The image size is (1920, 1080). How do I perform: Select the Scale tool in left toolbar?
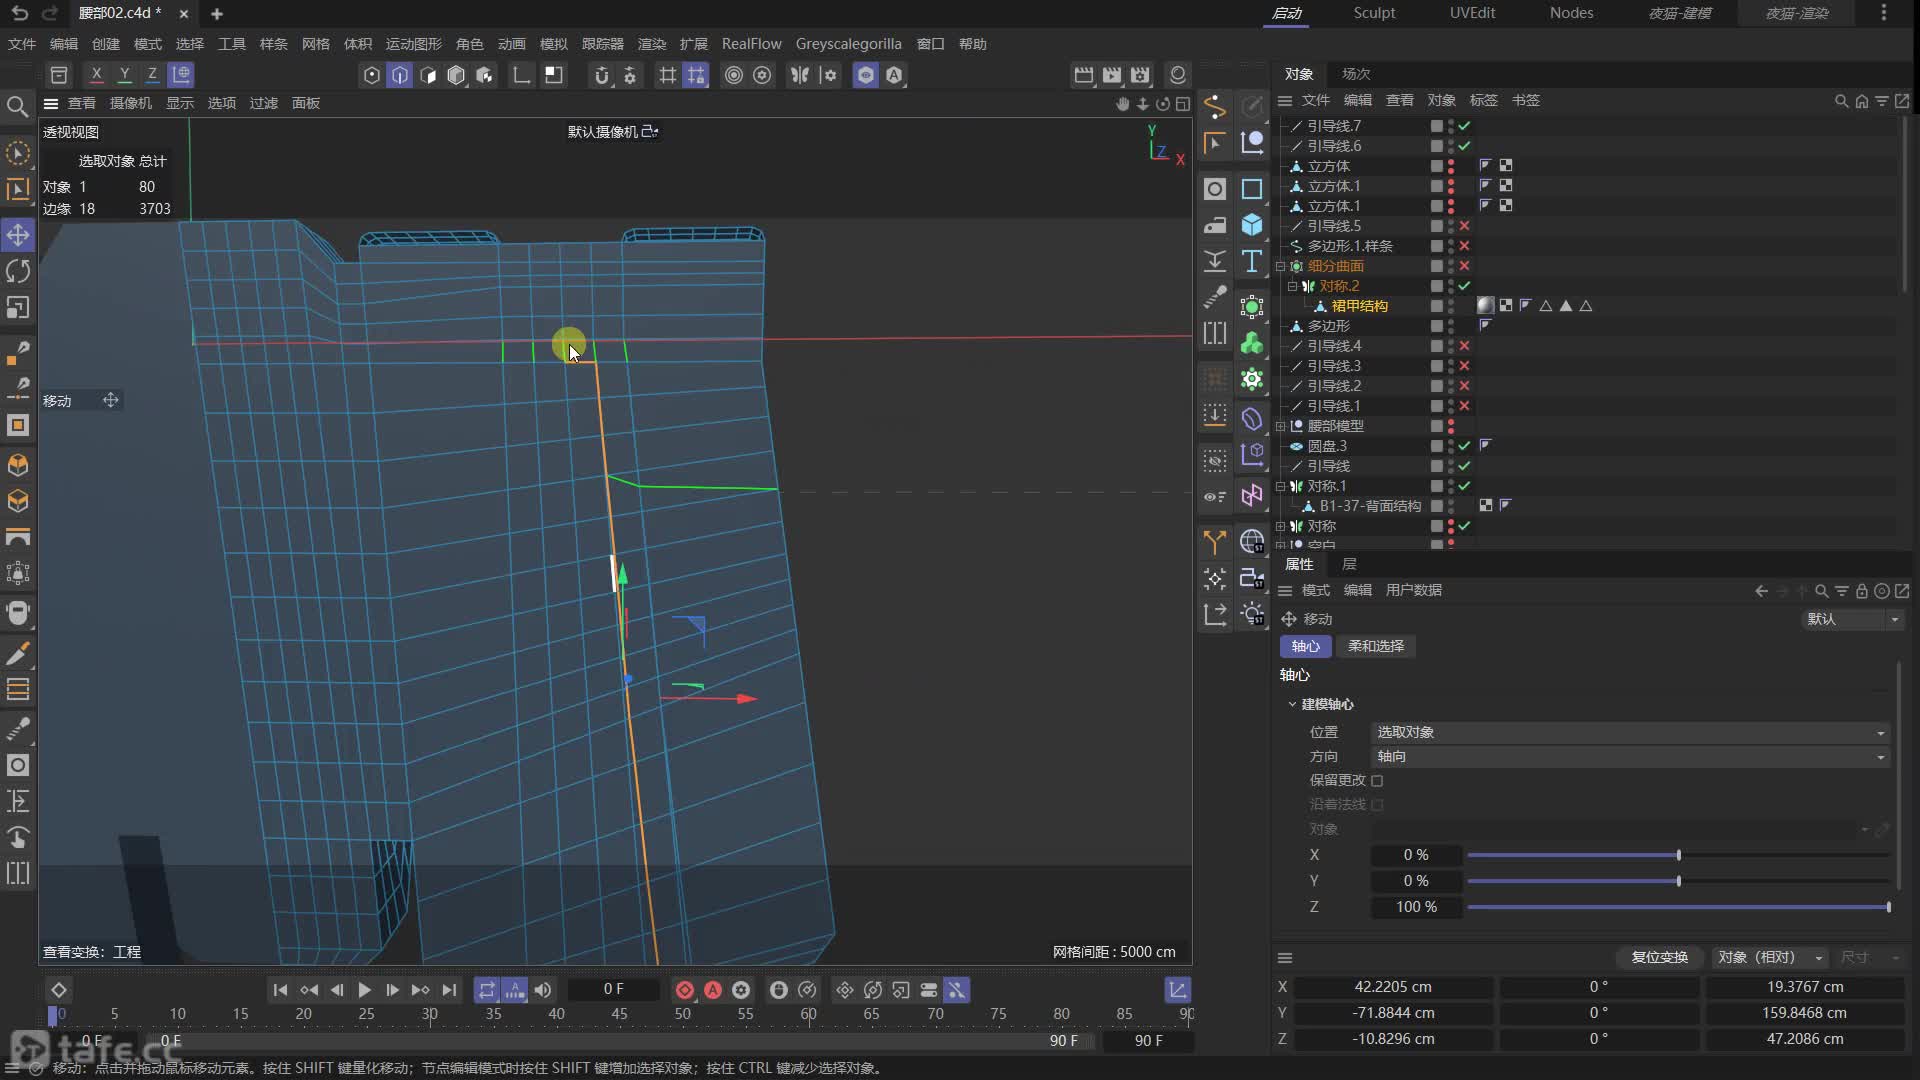click(x=18, y=308)
